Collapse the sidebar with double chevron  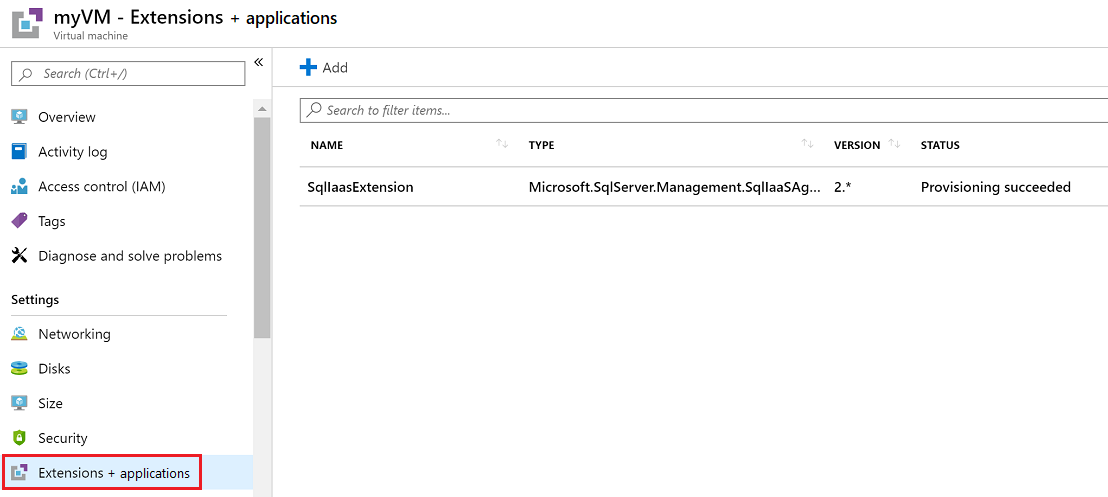pos(258,63)
